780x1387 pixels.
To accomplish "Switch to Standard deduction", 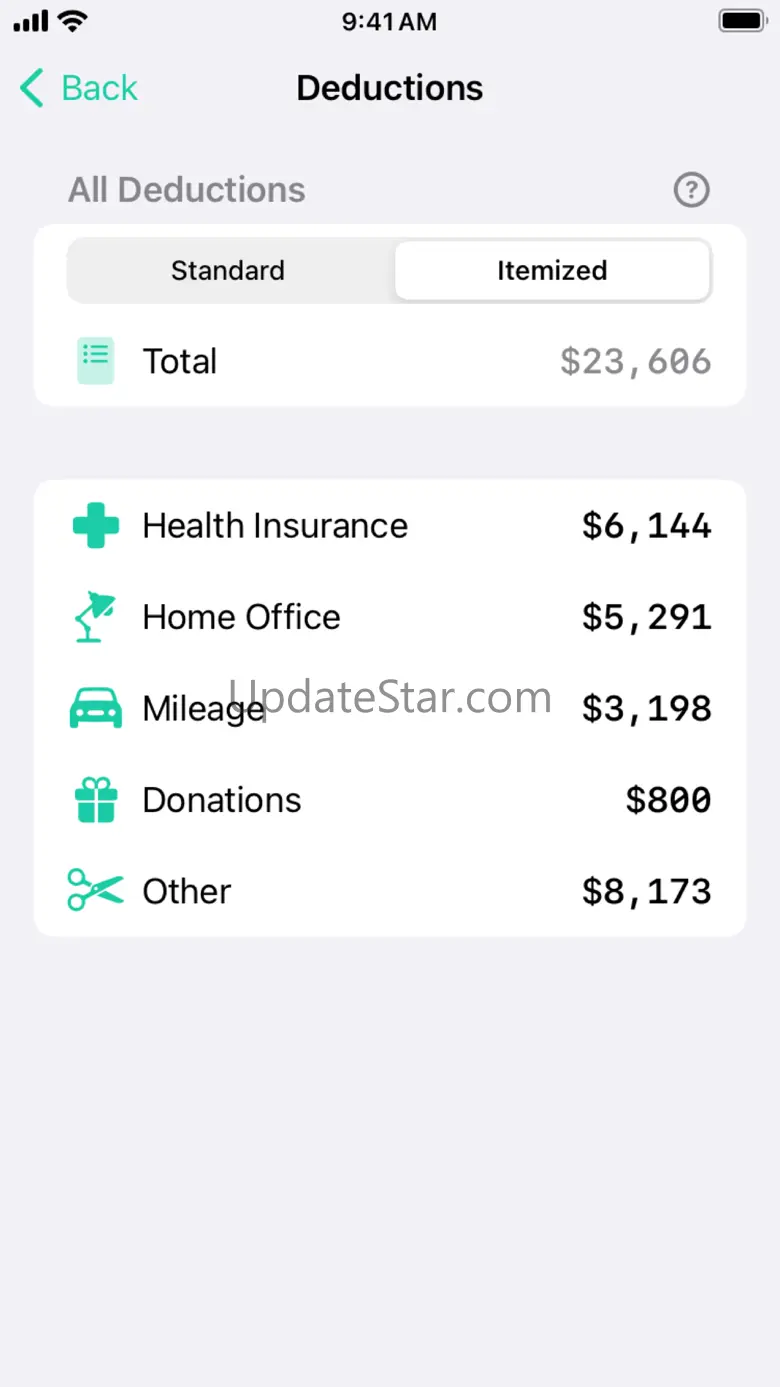I will point(228,270).
